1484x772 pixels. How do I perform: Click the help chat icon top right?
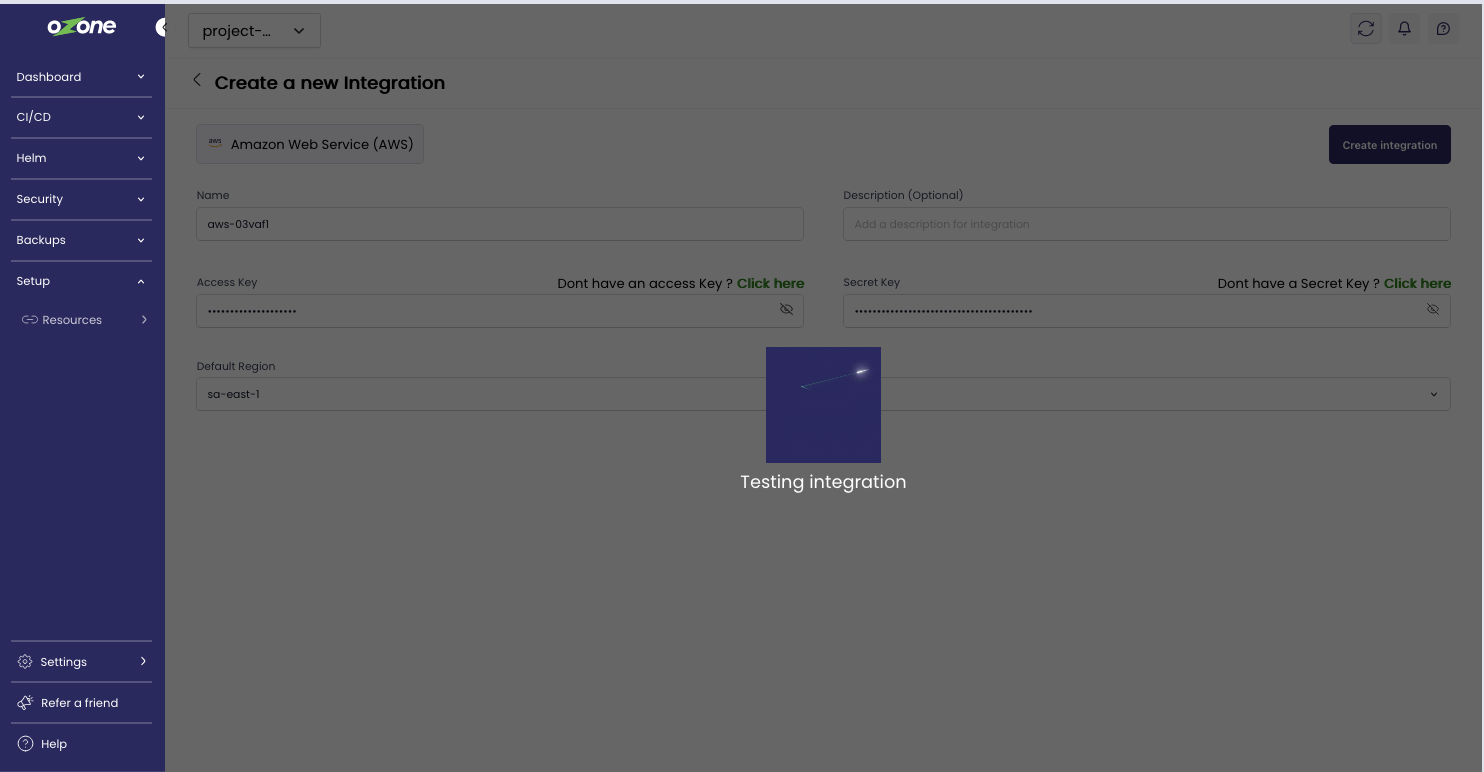1442,29
